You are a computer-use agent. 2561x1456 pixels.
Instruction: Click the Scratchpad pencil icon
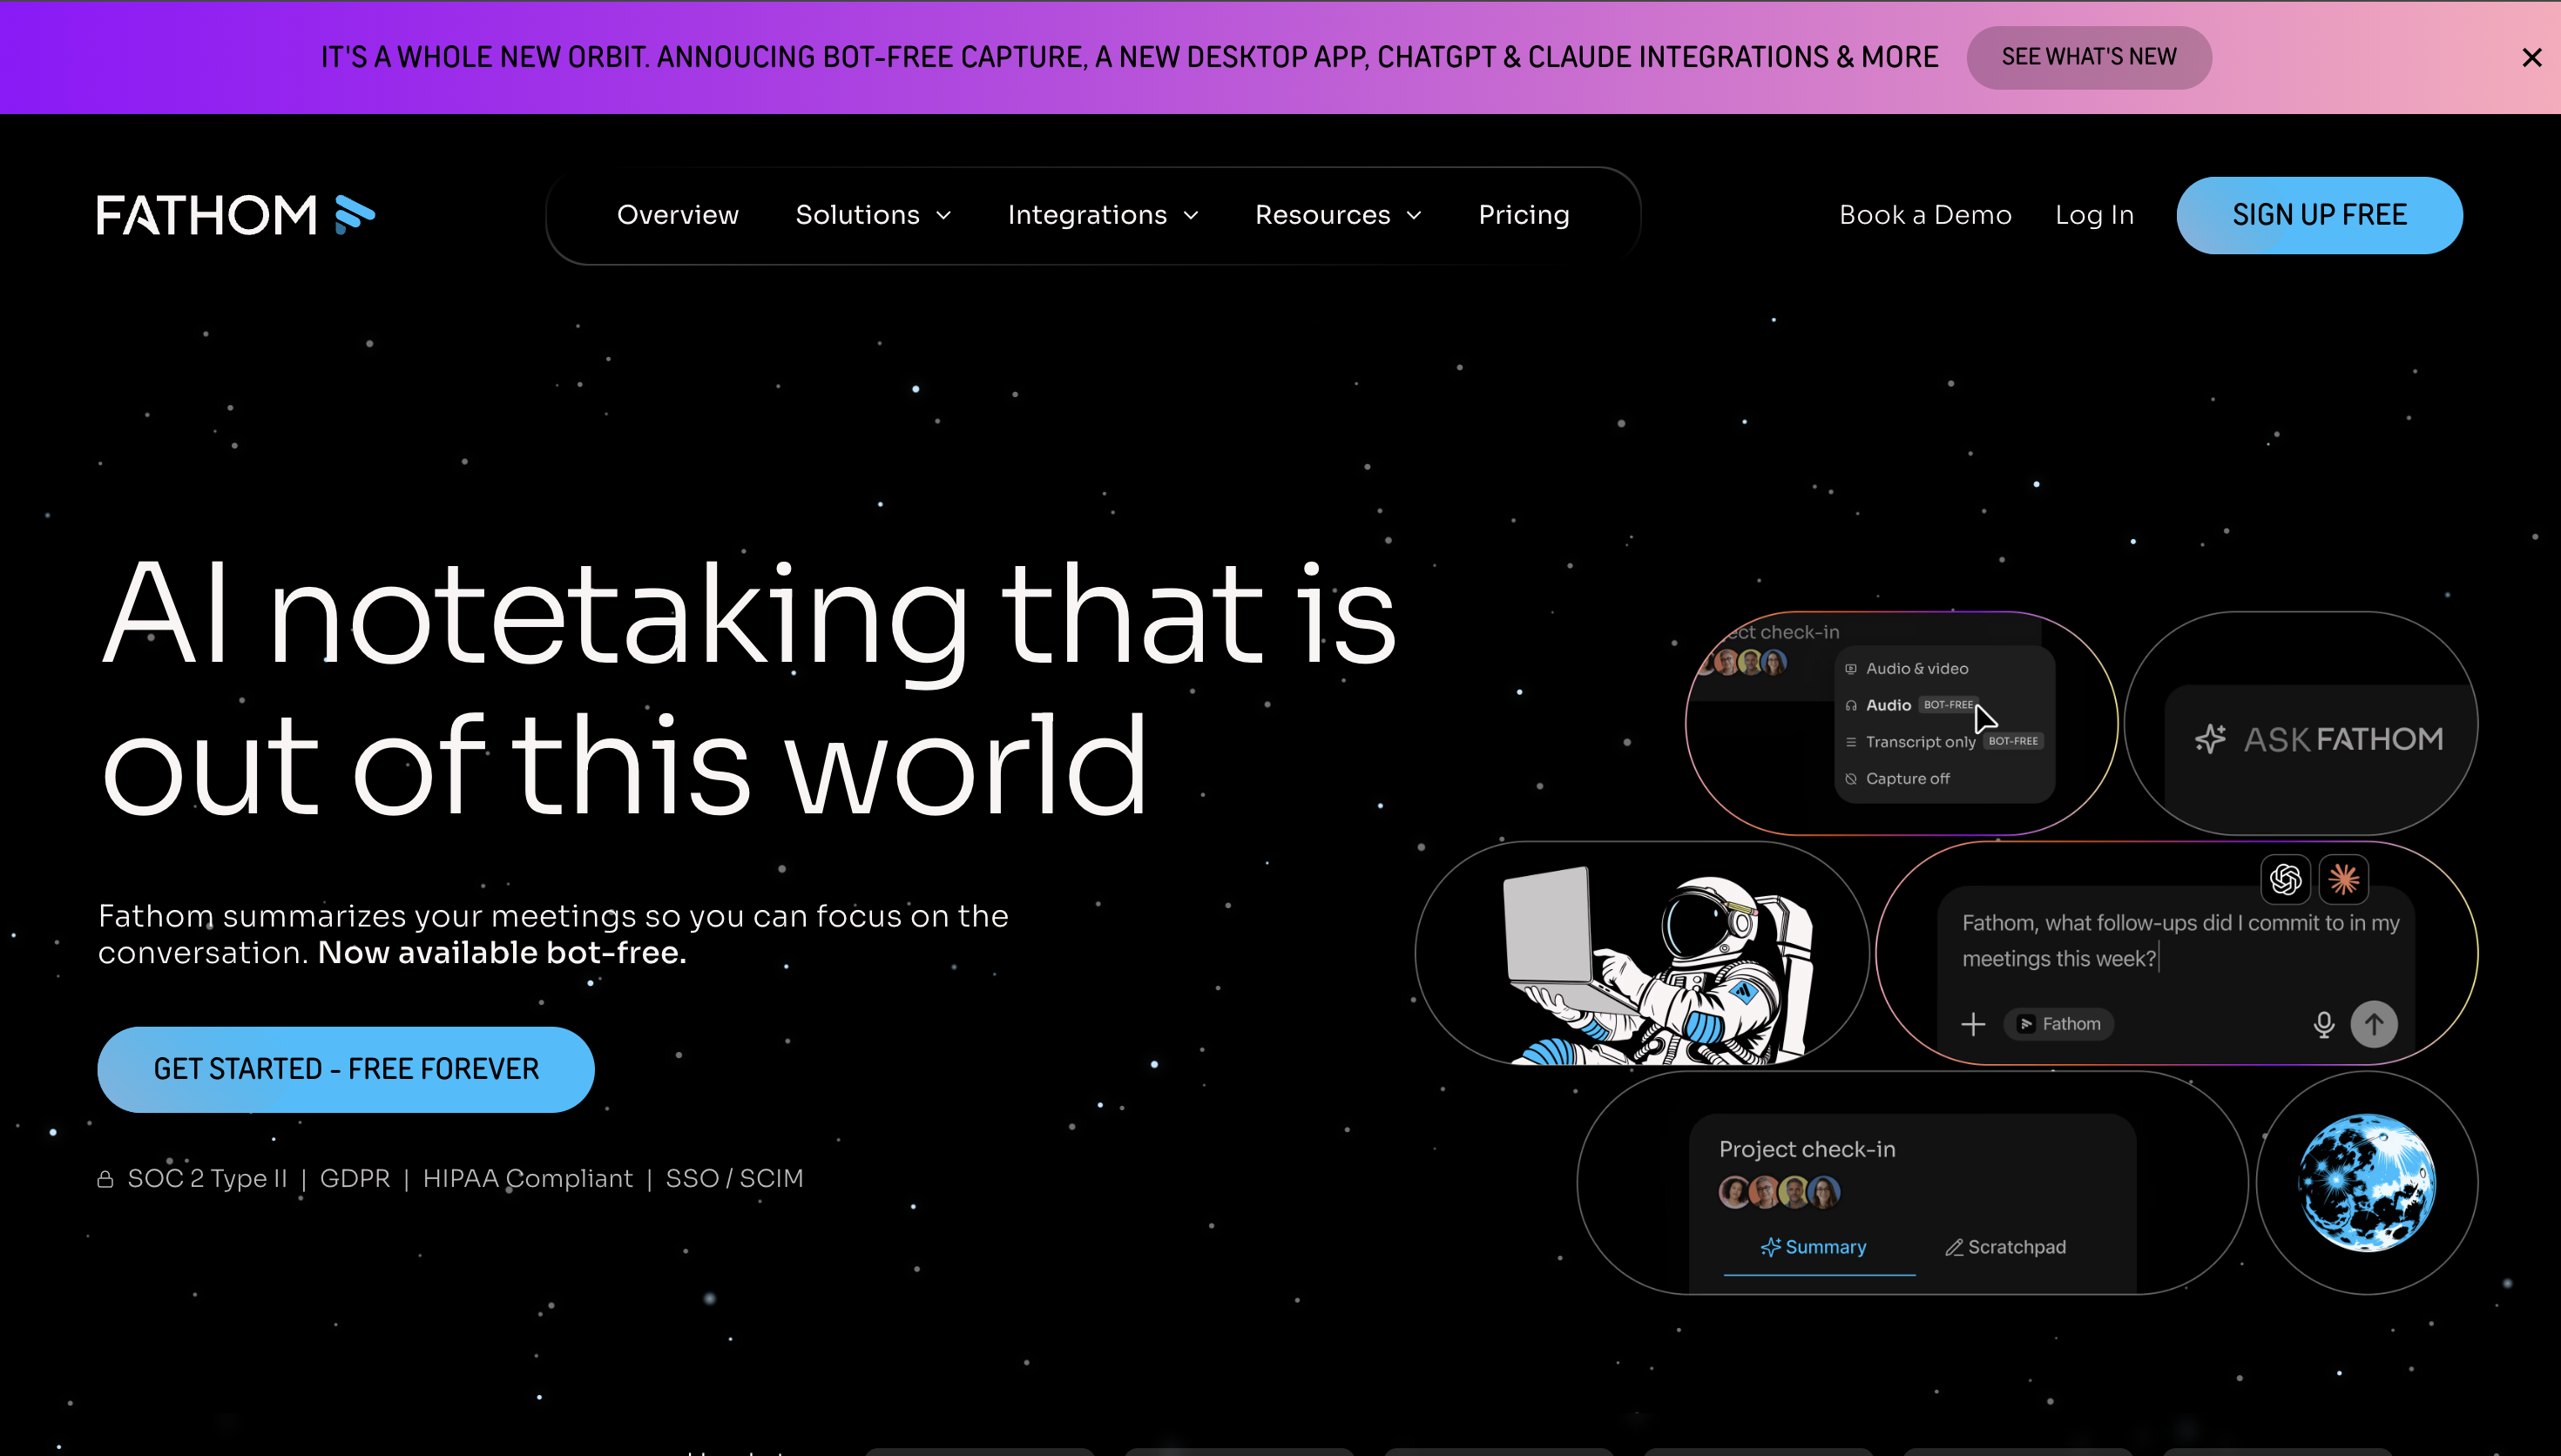click(x=1953, y=1247)
